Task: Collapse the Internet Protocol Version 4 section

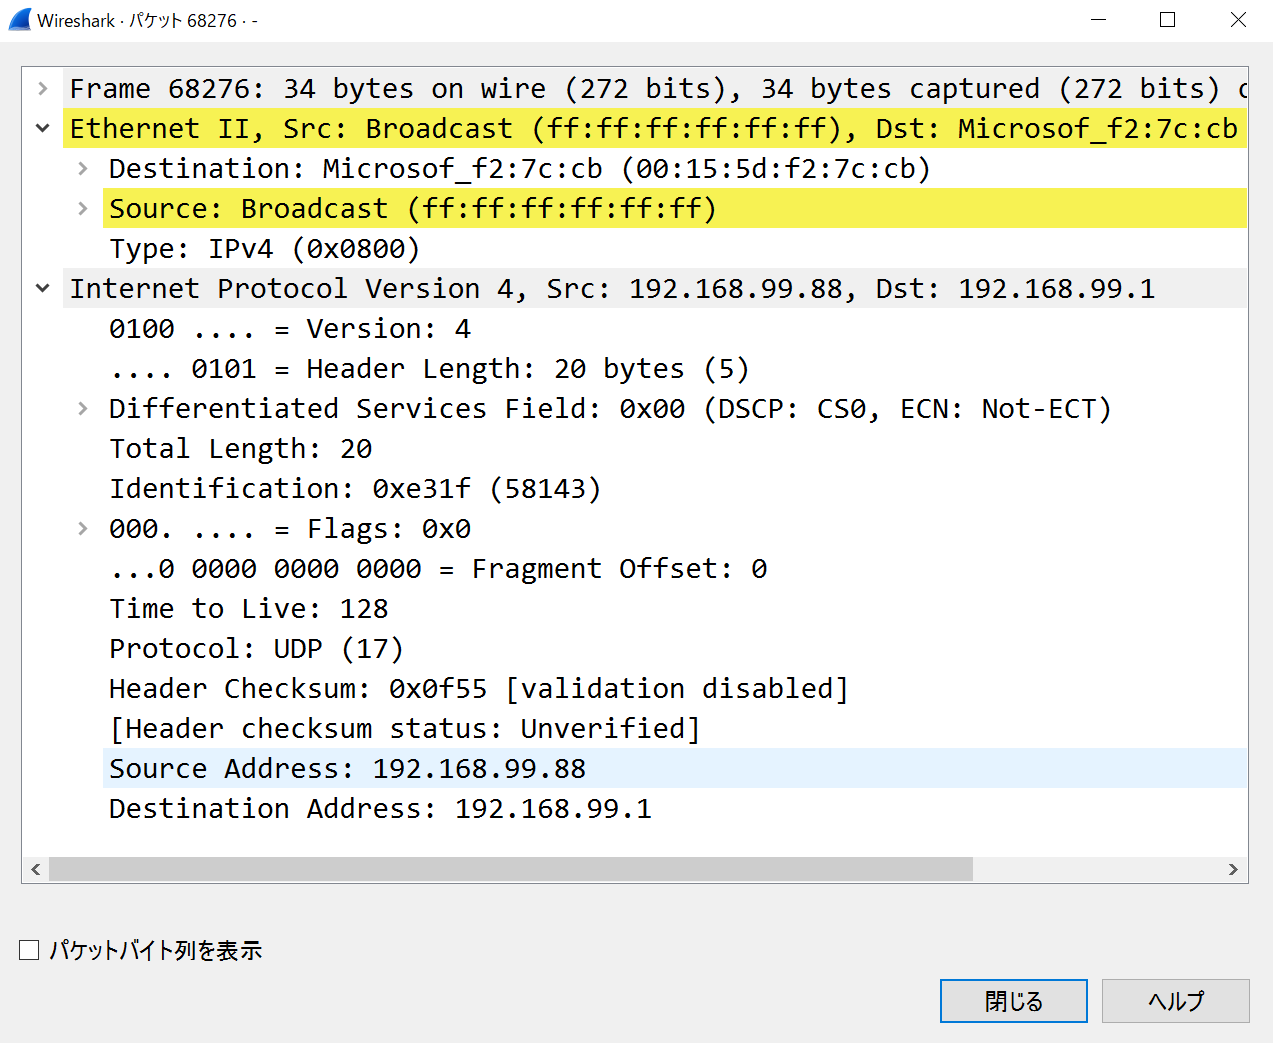Action: pyautogui.click(x=43, y=289)
